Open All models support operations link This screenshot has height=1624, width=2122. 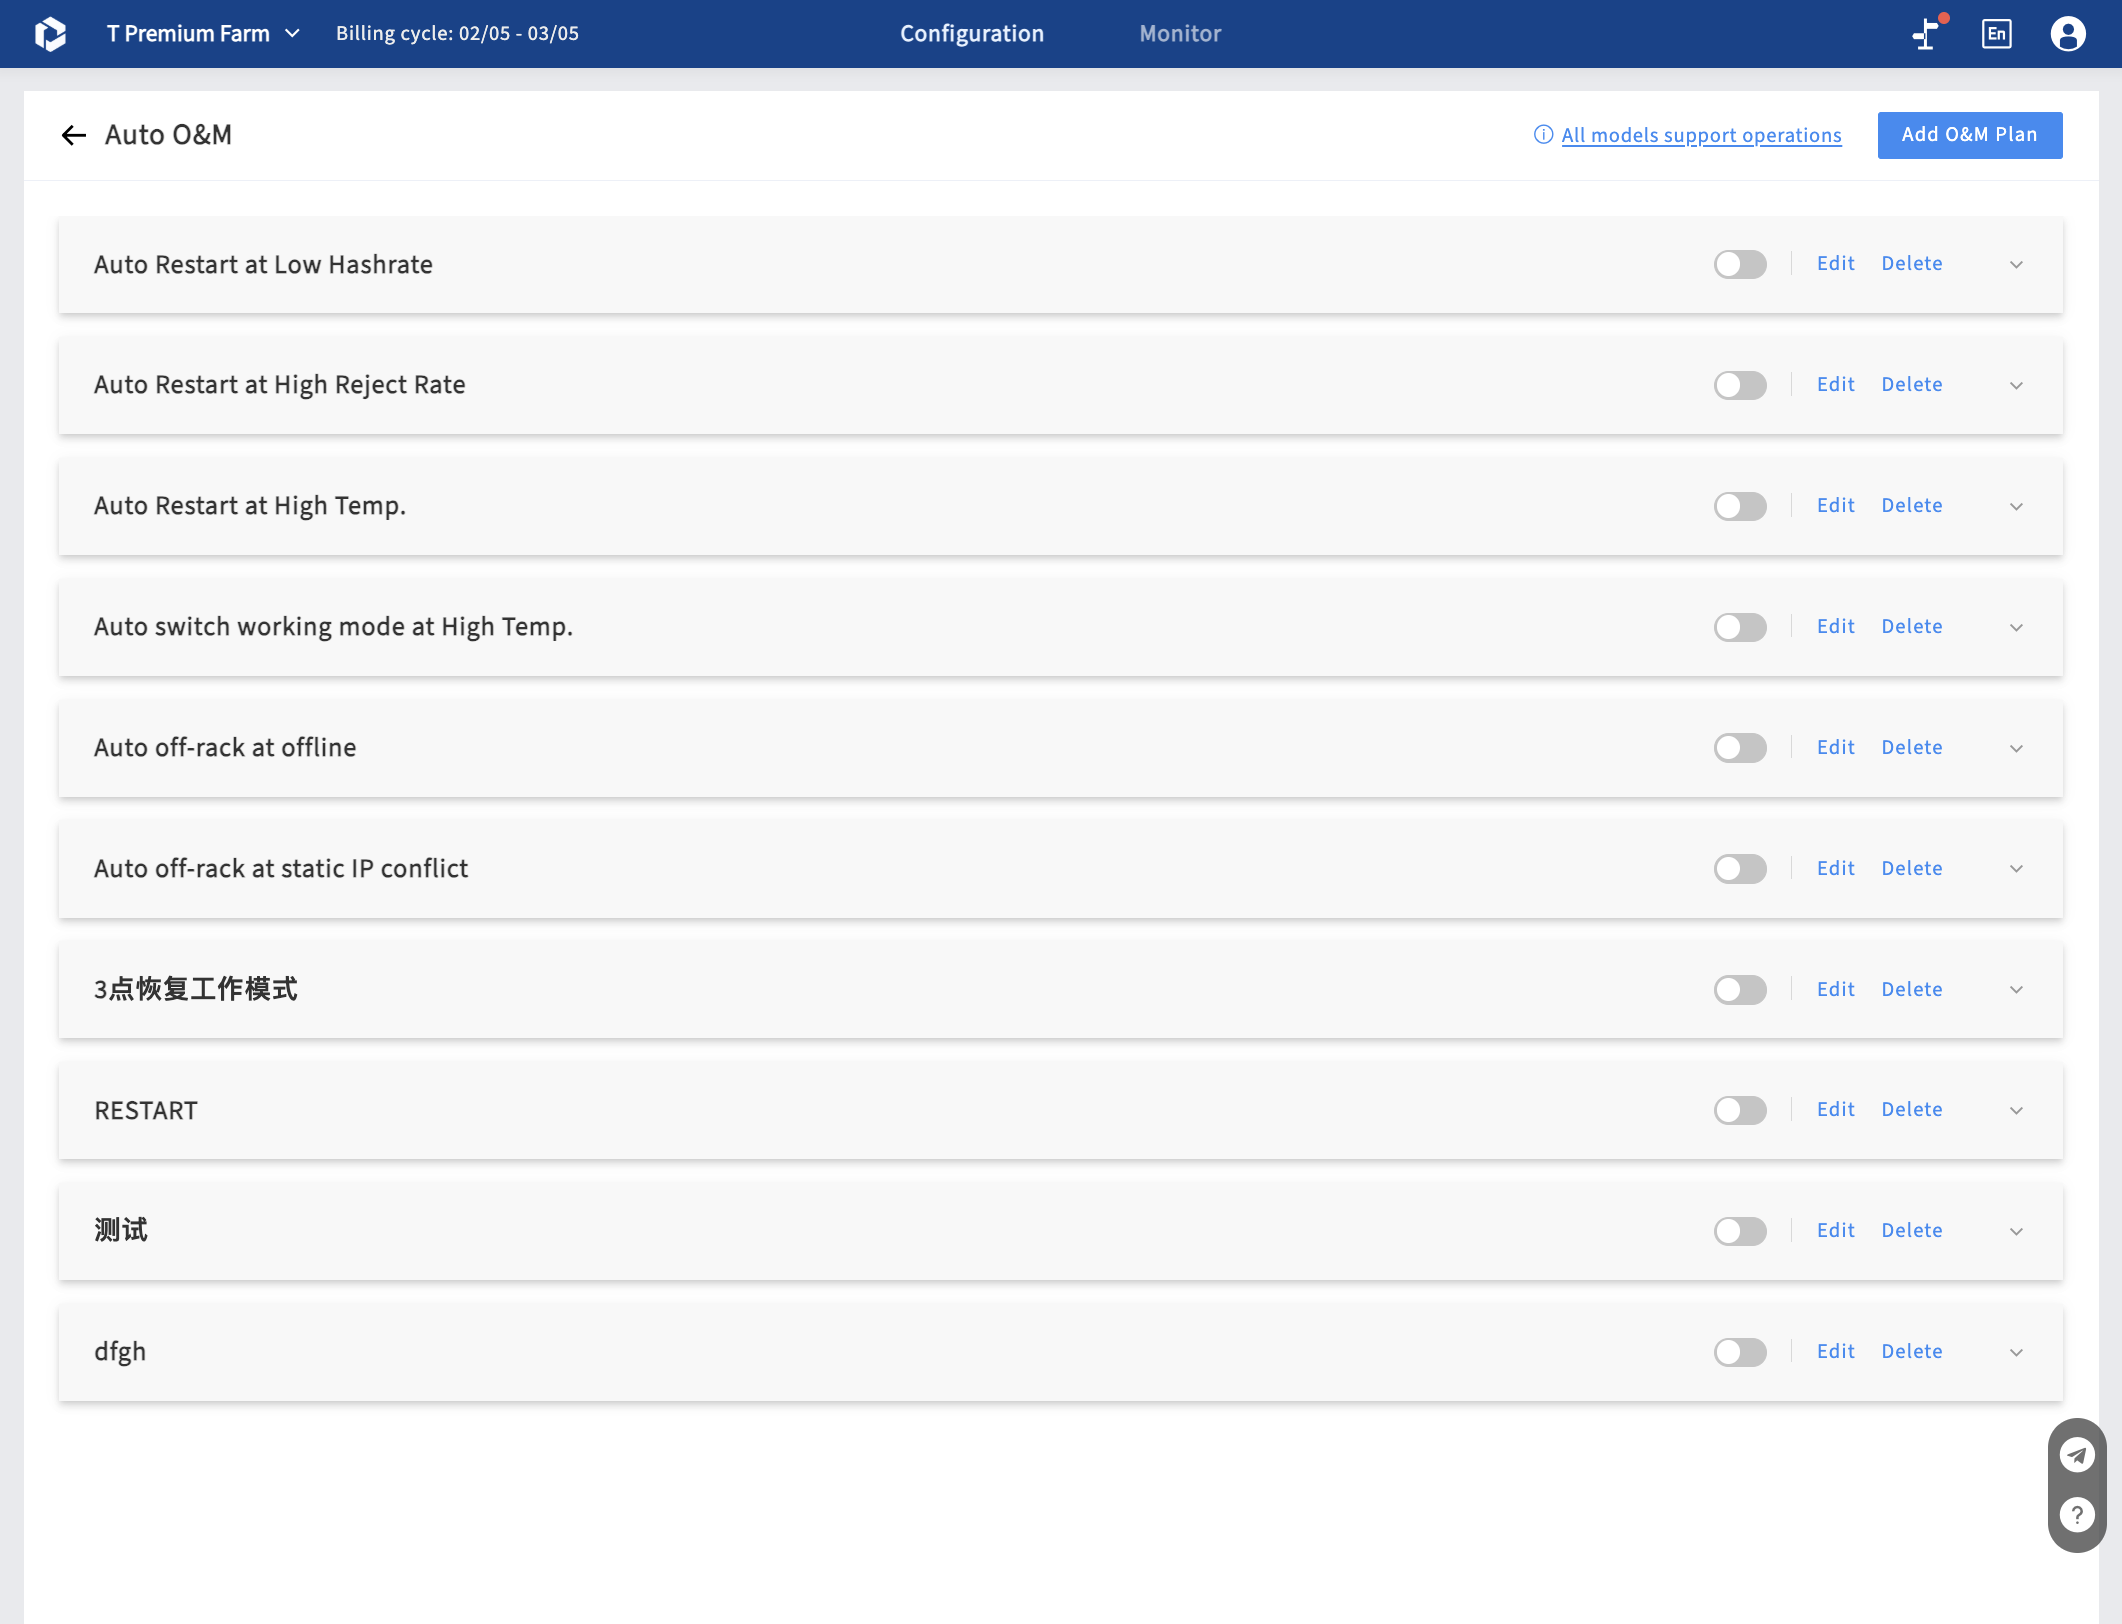1701,135
